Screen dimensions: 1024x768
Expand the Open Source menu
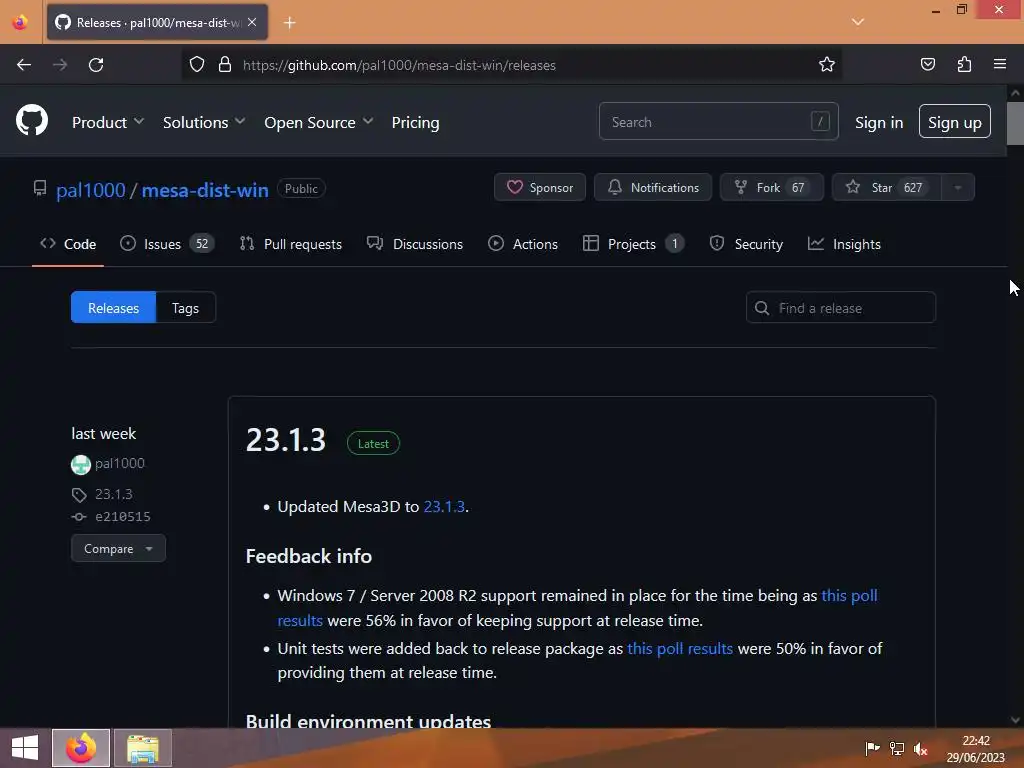pyautogui.click(x=319, y=122)
